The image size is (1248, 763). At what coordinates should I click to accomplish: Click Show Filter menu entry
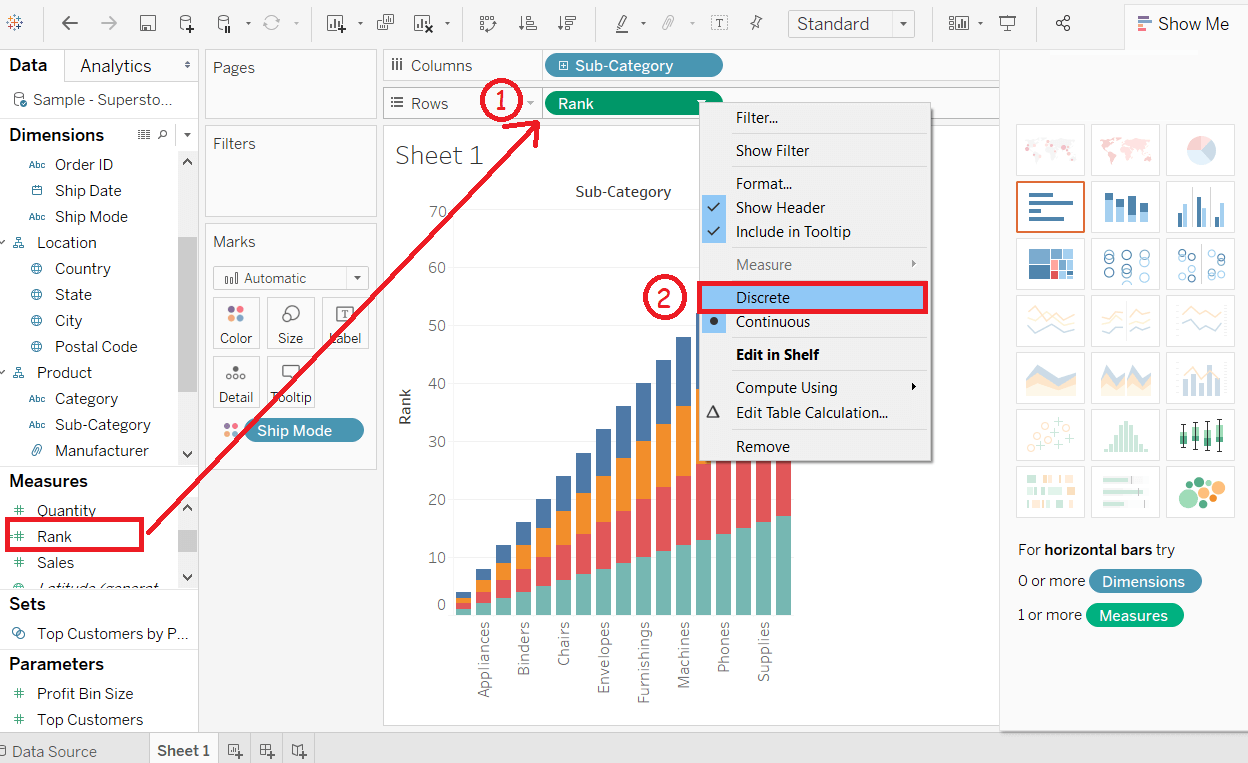[x=815, y=151]
